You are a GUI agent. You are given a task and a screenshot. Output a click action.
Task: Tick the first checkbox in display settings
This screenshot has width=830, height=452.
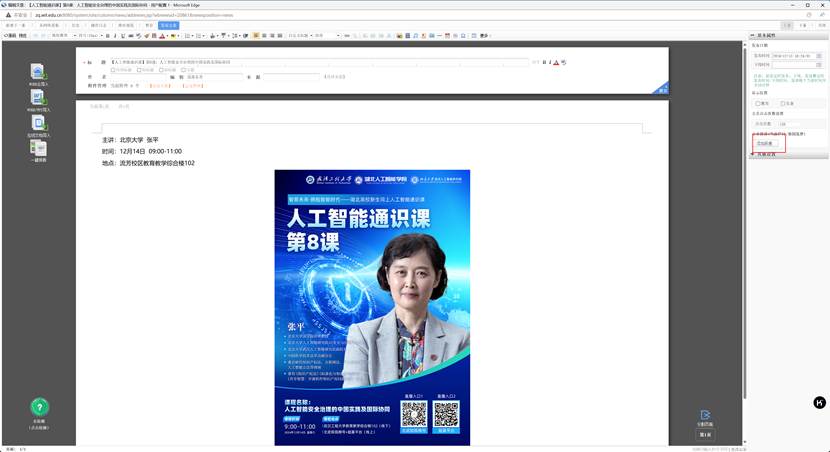click(x=757, y=103)
